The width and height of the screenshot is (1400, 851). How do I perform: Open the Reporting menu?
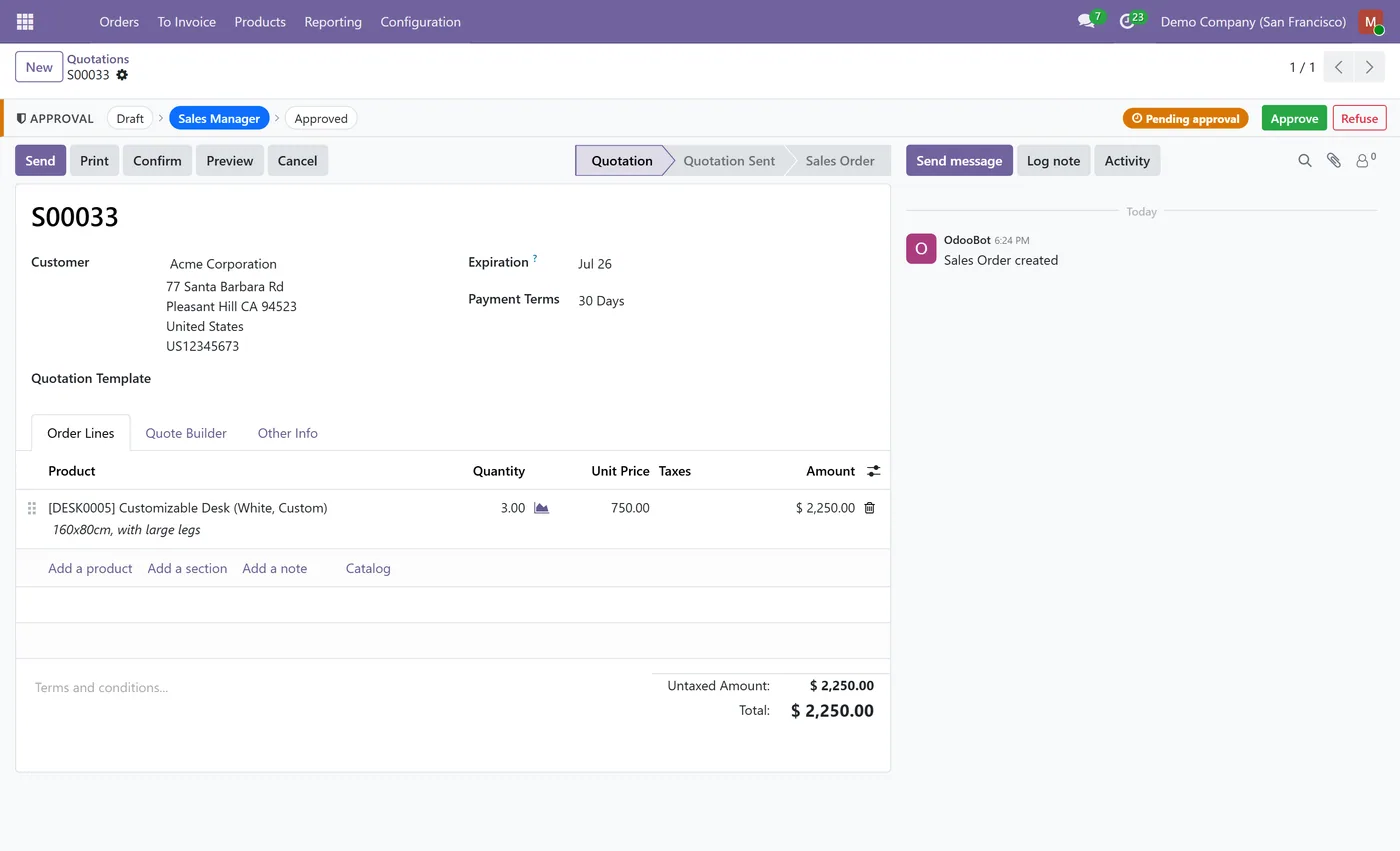[333, 21]
